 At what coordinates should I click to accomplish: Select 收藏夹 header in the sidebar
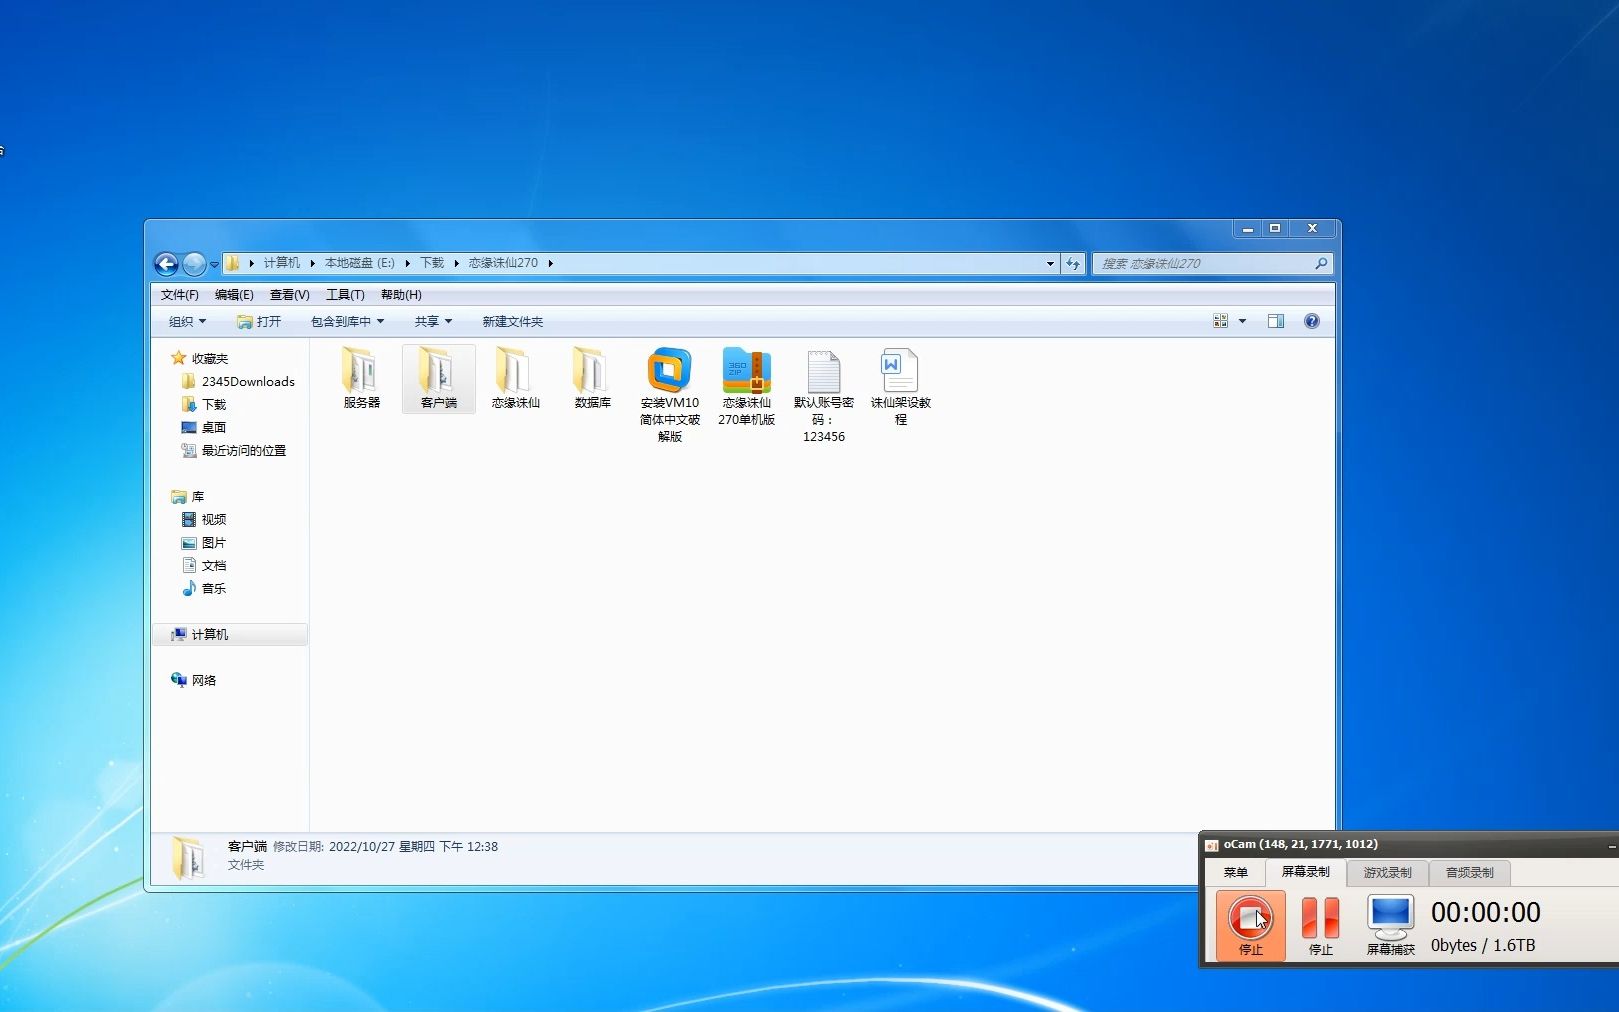pos(200,358)
